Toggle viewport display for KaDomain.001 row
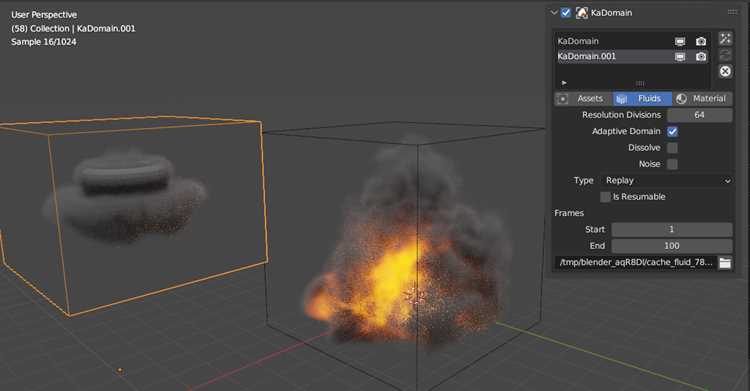750x391 pixels. click(680, 57)
